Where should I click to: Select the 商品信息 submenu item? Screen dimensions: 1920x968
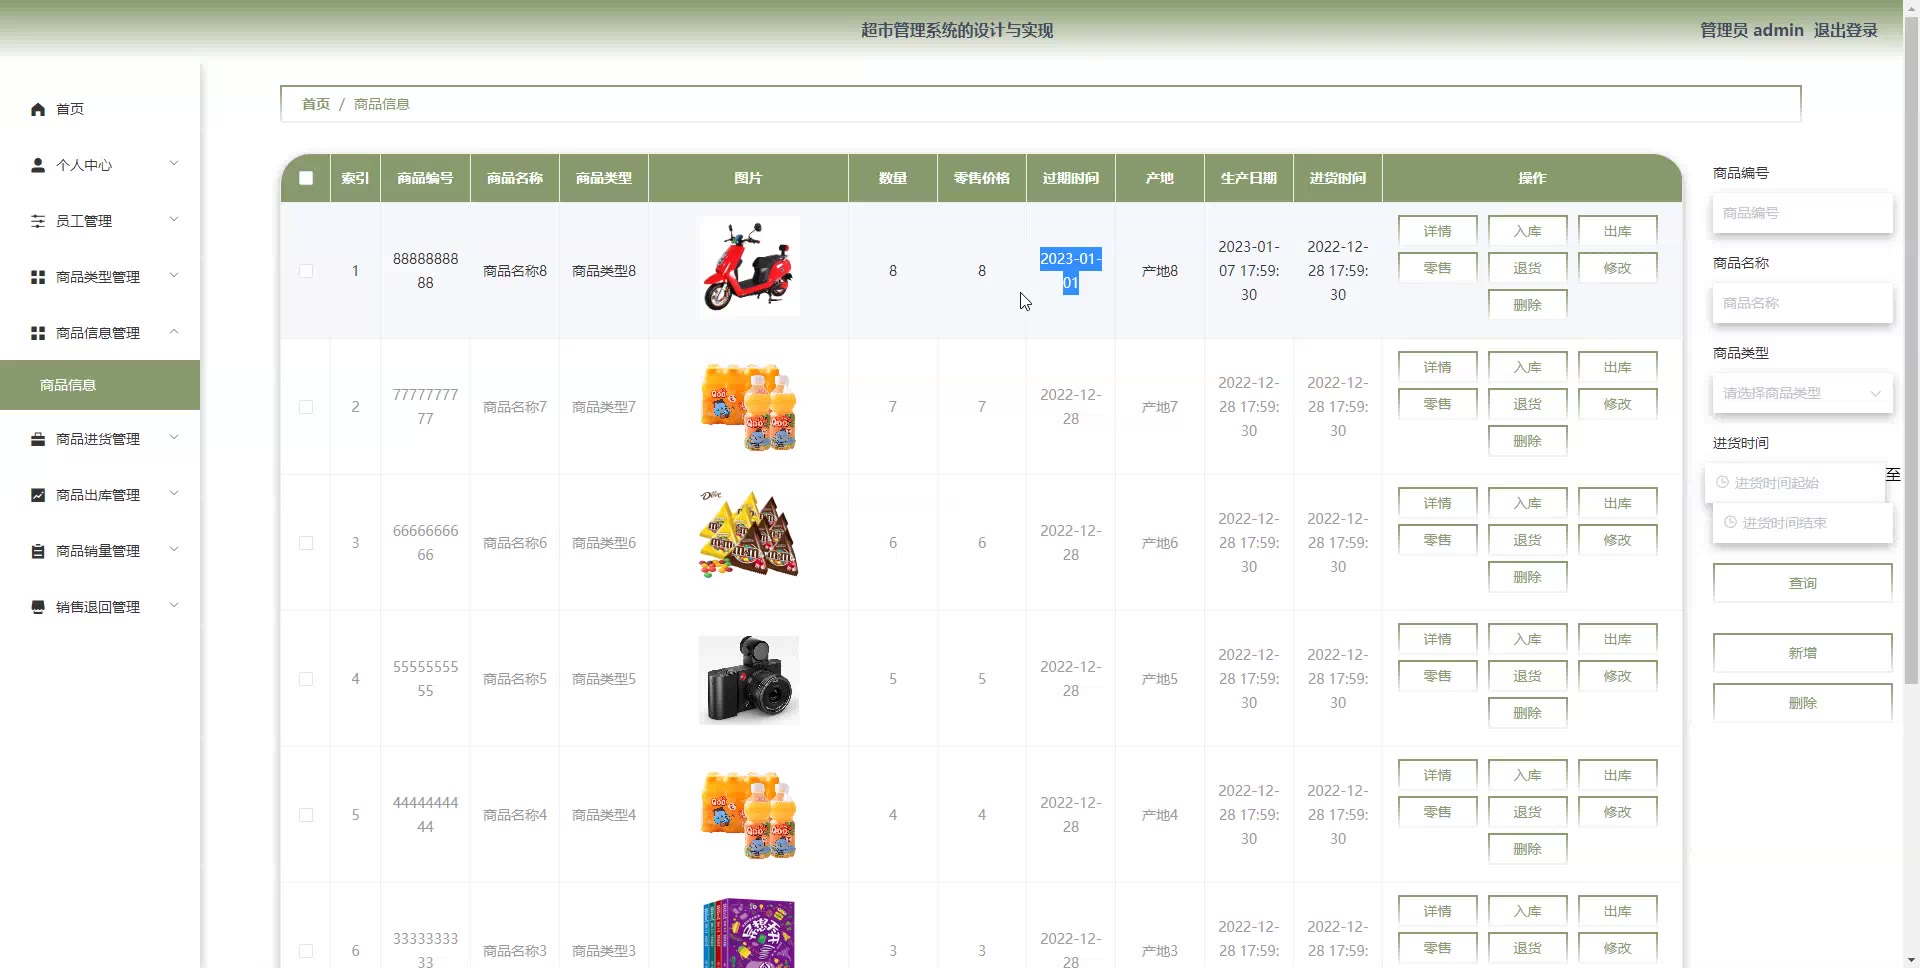100,385
